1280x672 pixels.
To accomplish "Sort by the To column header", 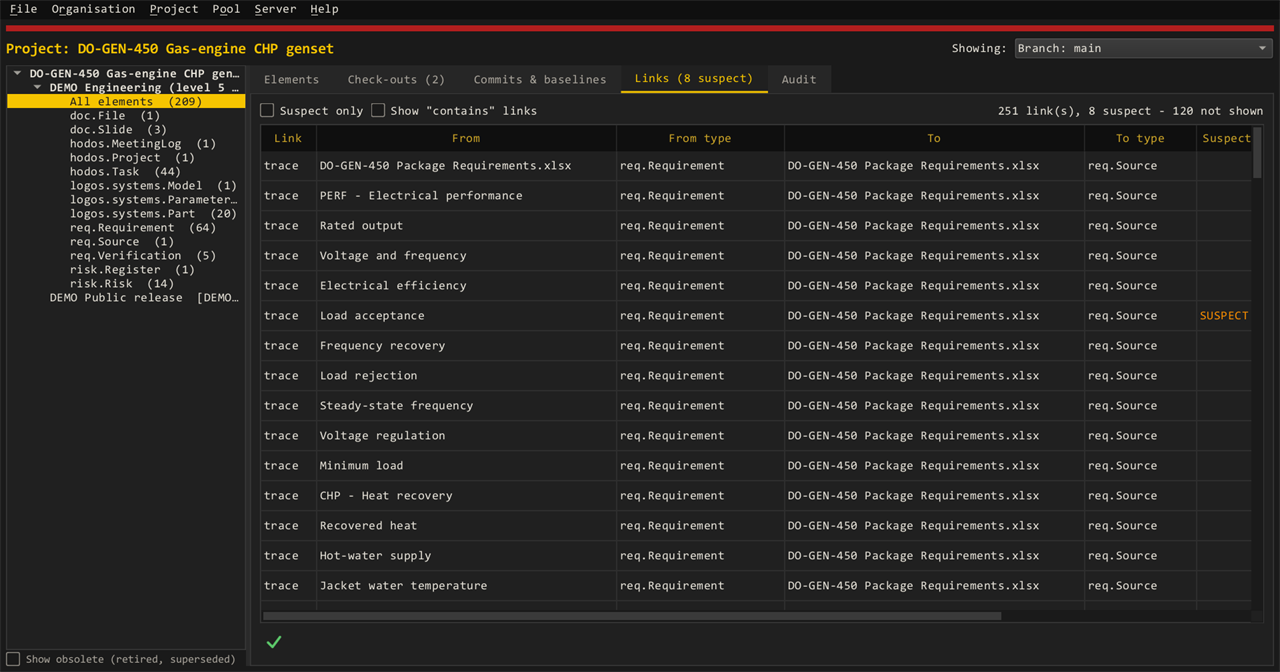I will [x=934, y=138].
